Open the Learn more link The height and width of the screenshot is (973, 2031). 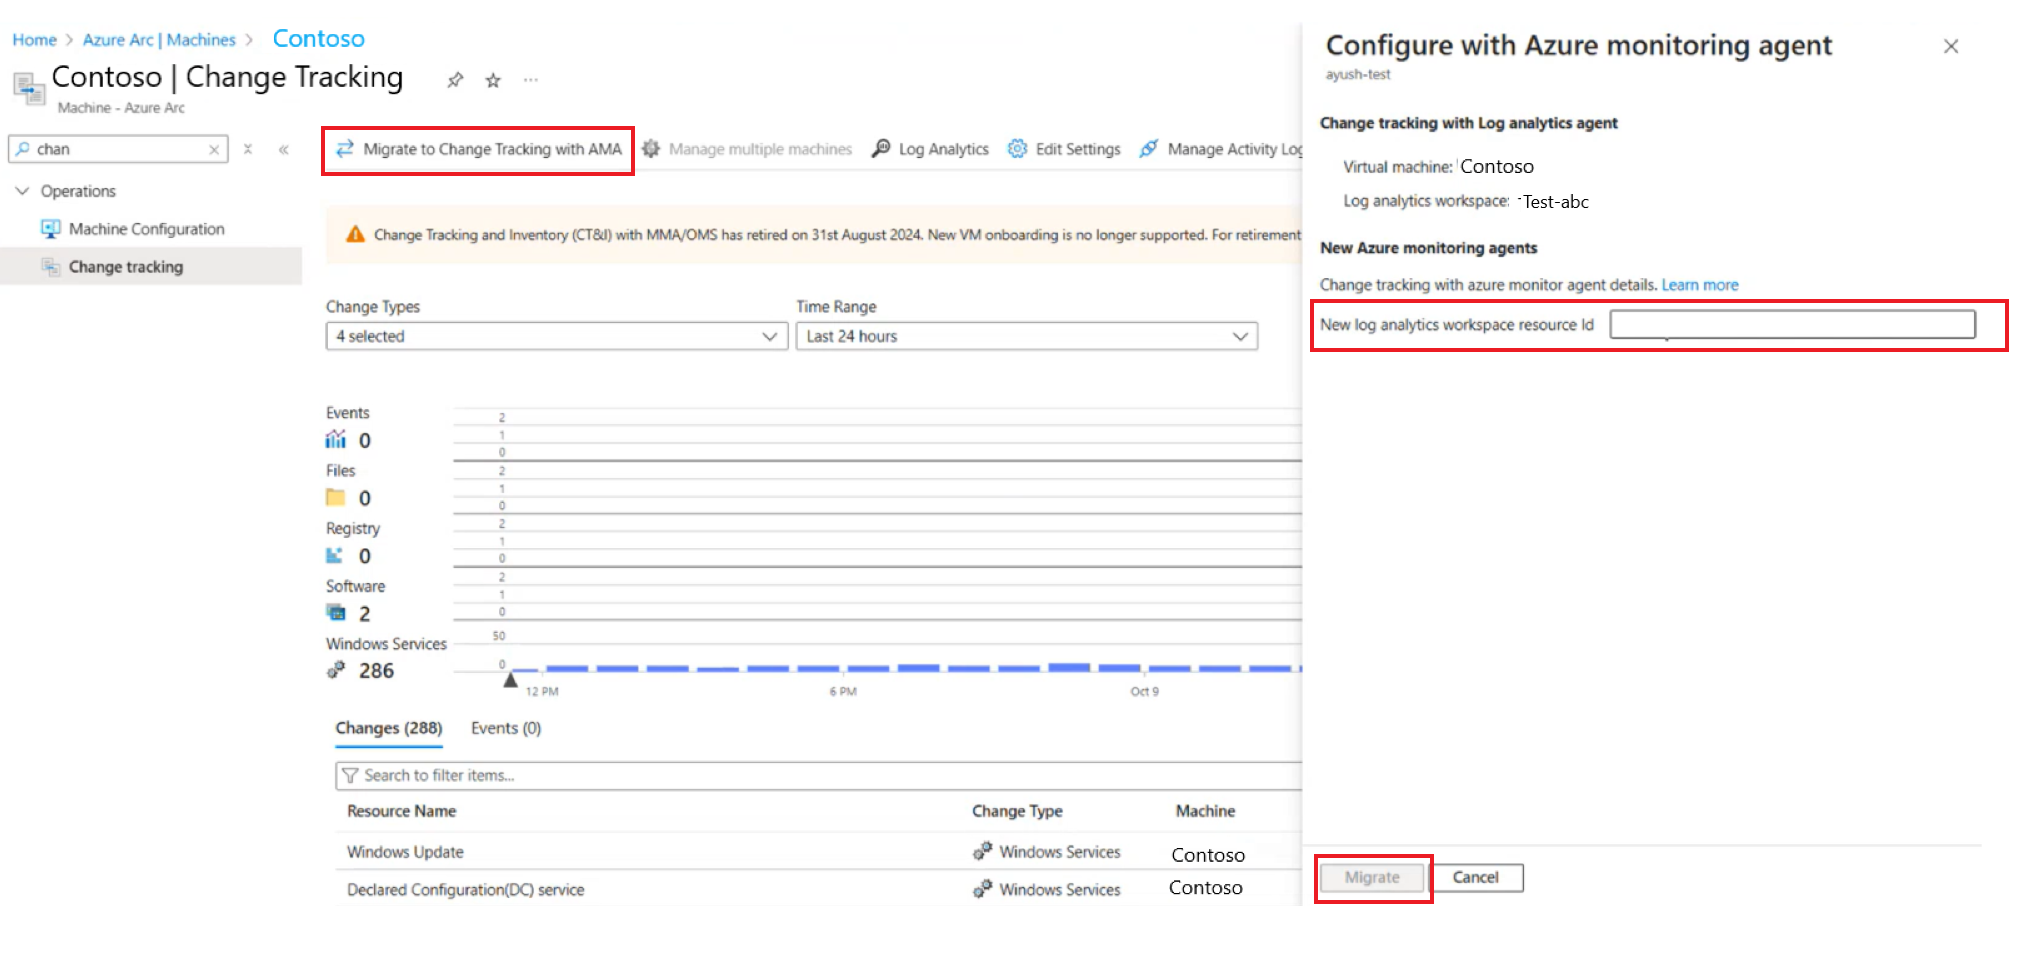[1700, 285]
